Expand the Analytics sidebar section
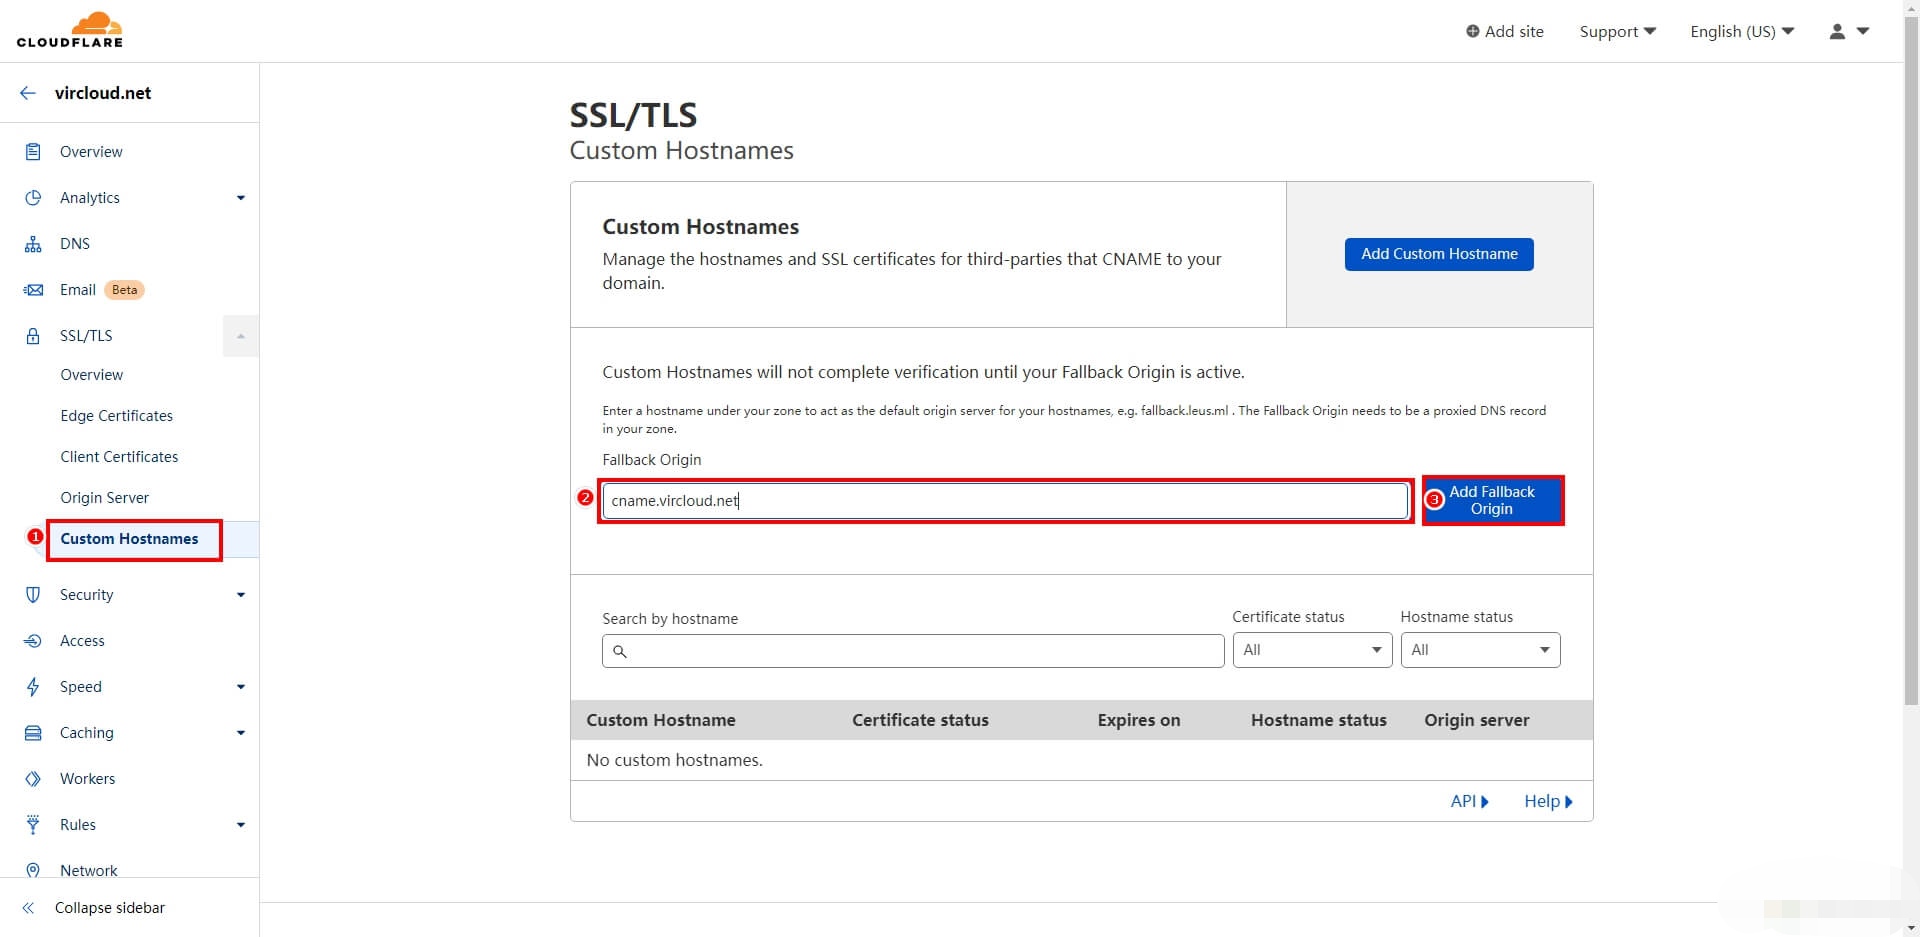The height and width of the screenshot is (937, 1920). [x=240, y=198]
